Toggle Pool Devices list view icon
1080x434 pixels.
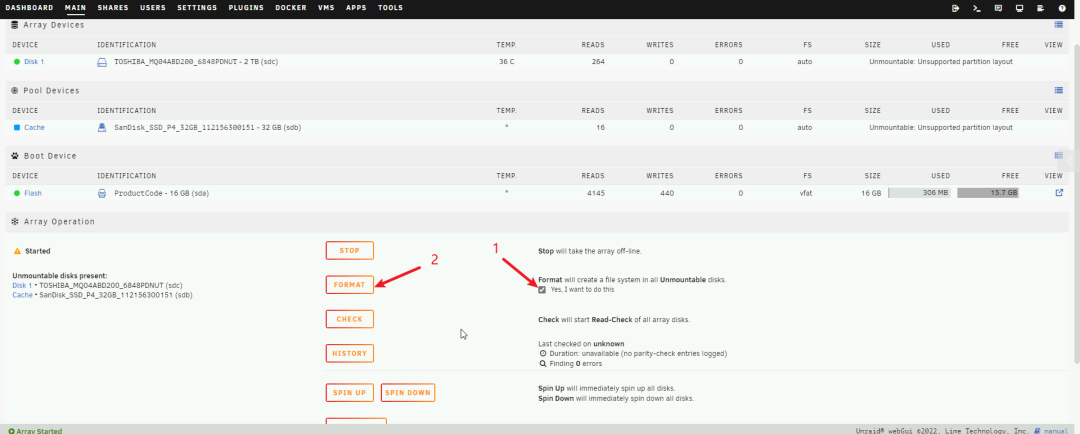1059,90
